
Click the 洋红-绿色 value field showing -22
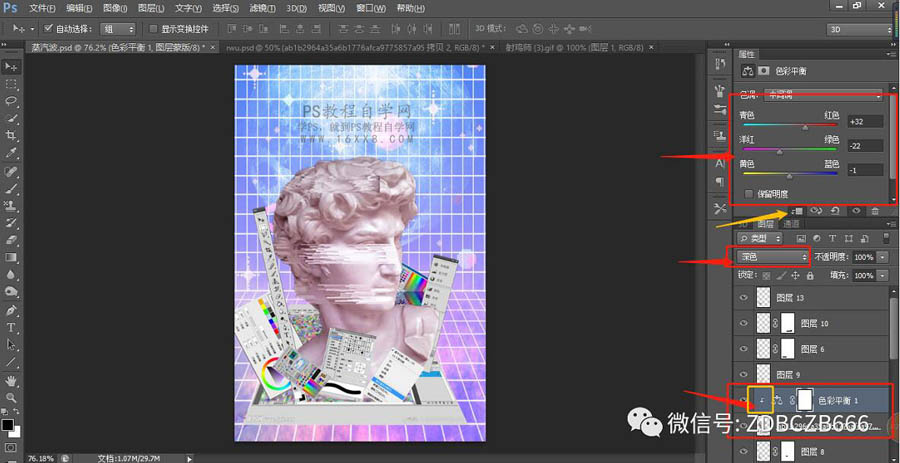tap(864, 146)
